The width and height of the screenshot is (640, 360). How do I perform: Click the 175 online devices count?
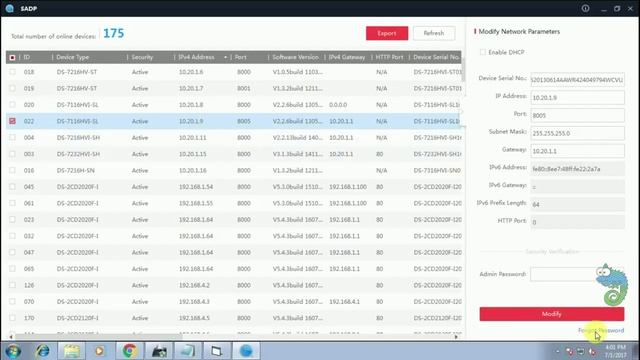(x=113, y=33)
